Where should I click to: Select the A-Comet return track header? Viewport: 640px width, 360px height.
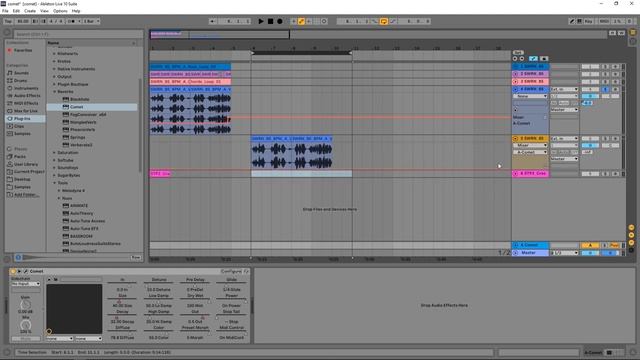pyautogui.click(x=531, y=245)
